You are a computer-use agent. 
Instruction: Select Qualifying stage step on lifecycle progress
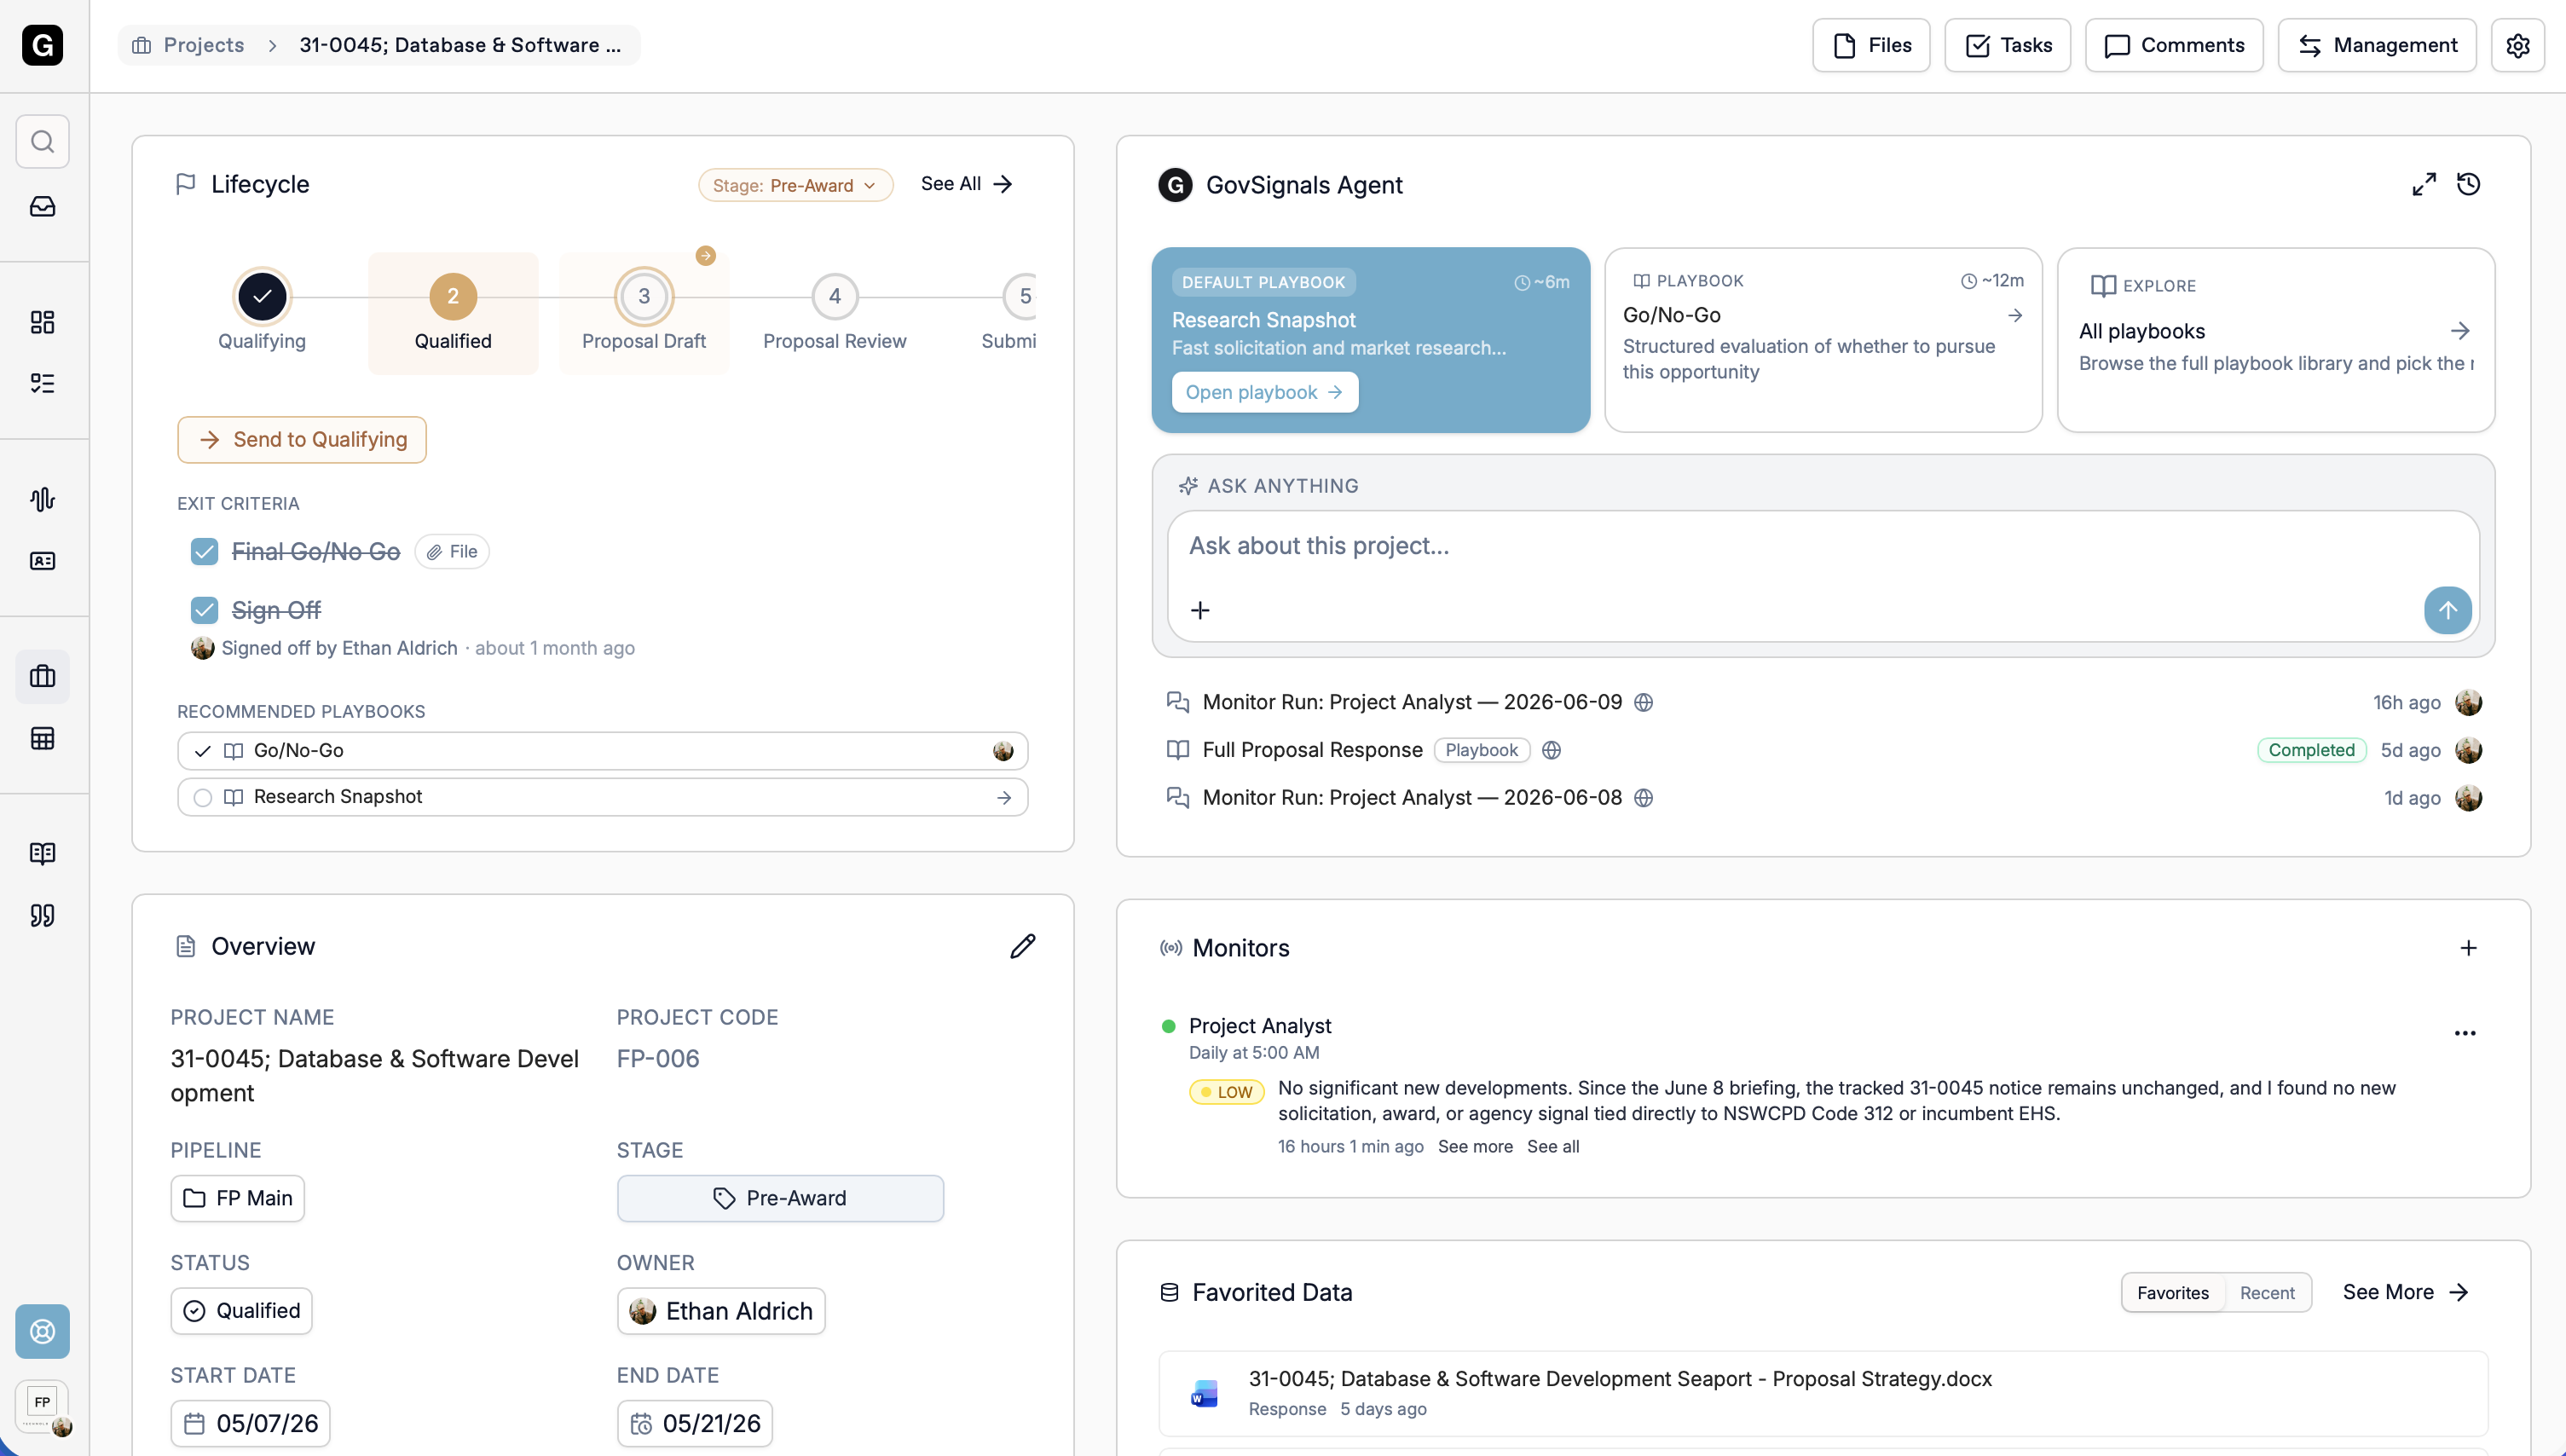click(262, 296)
